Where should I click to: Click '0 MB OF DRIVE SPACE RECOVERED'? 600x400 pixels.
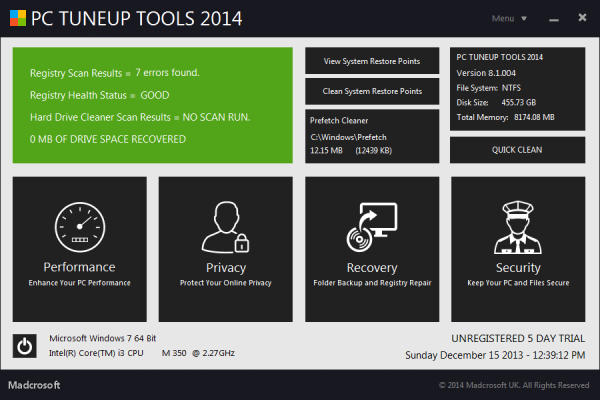[108, 139]
